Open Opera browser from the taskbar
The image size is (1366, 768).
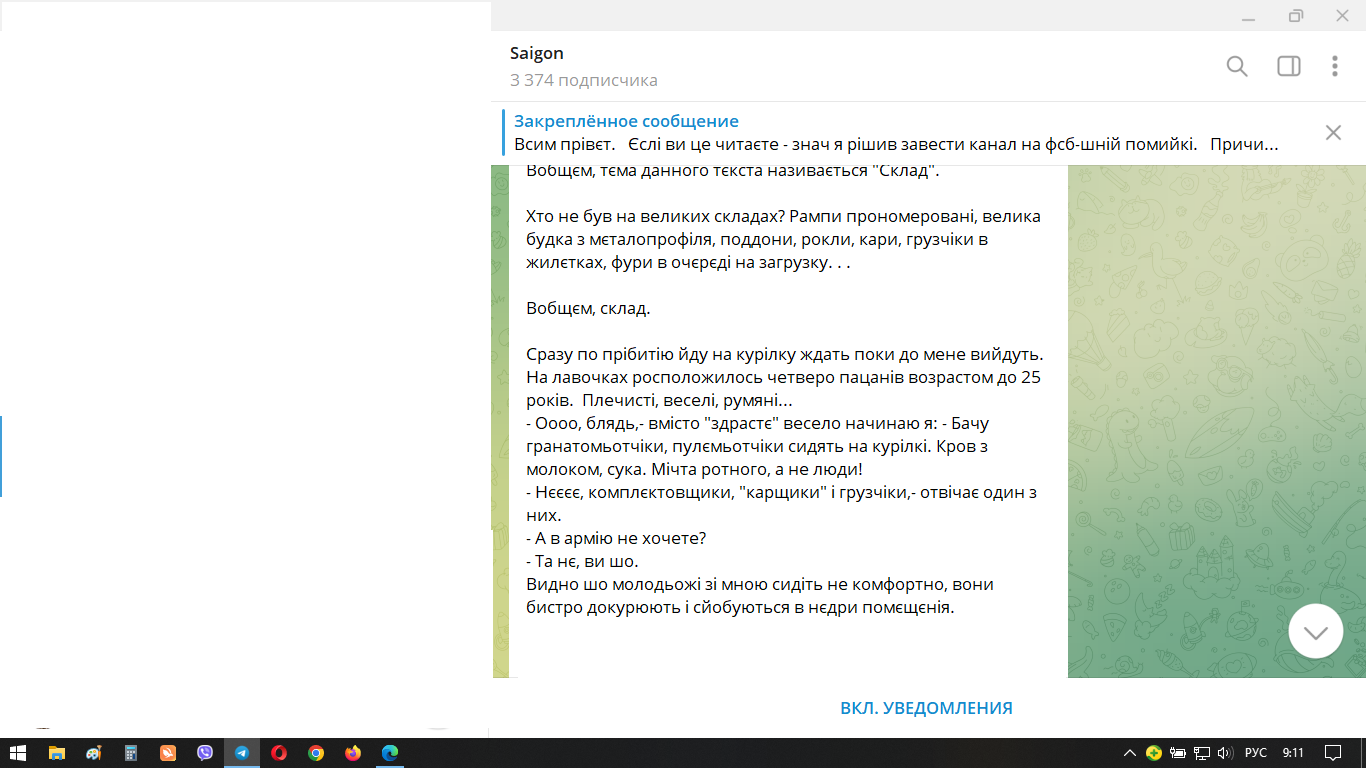[x=279, y=753]
